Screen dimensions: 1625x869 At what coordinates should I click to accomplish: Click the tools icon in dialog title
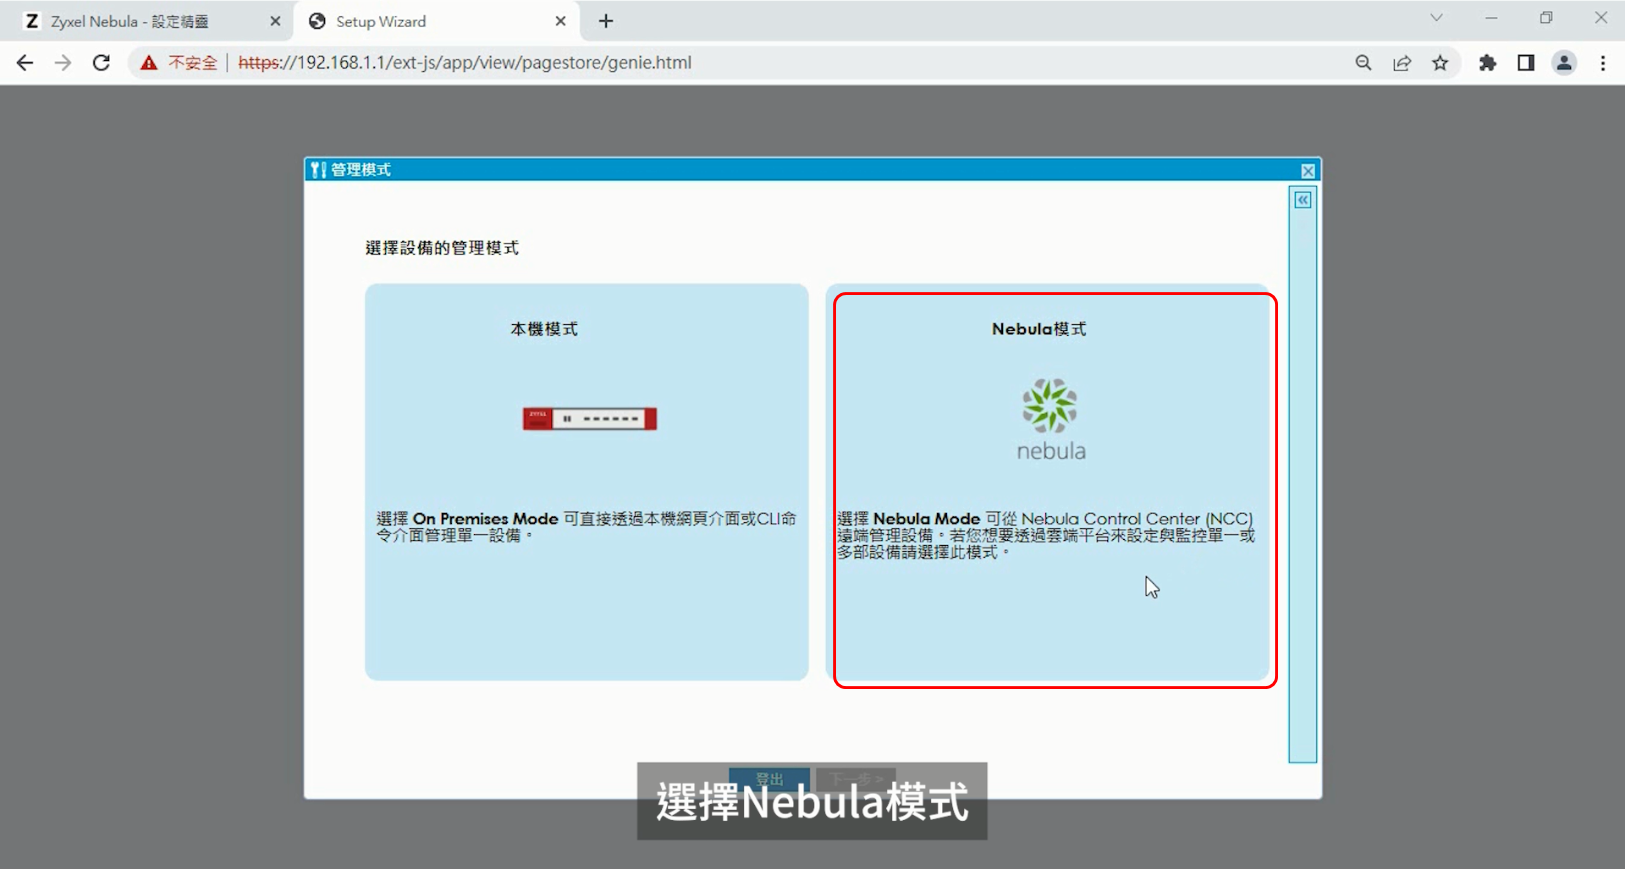(x=318, y=170)
